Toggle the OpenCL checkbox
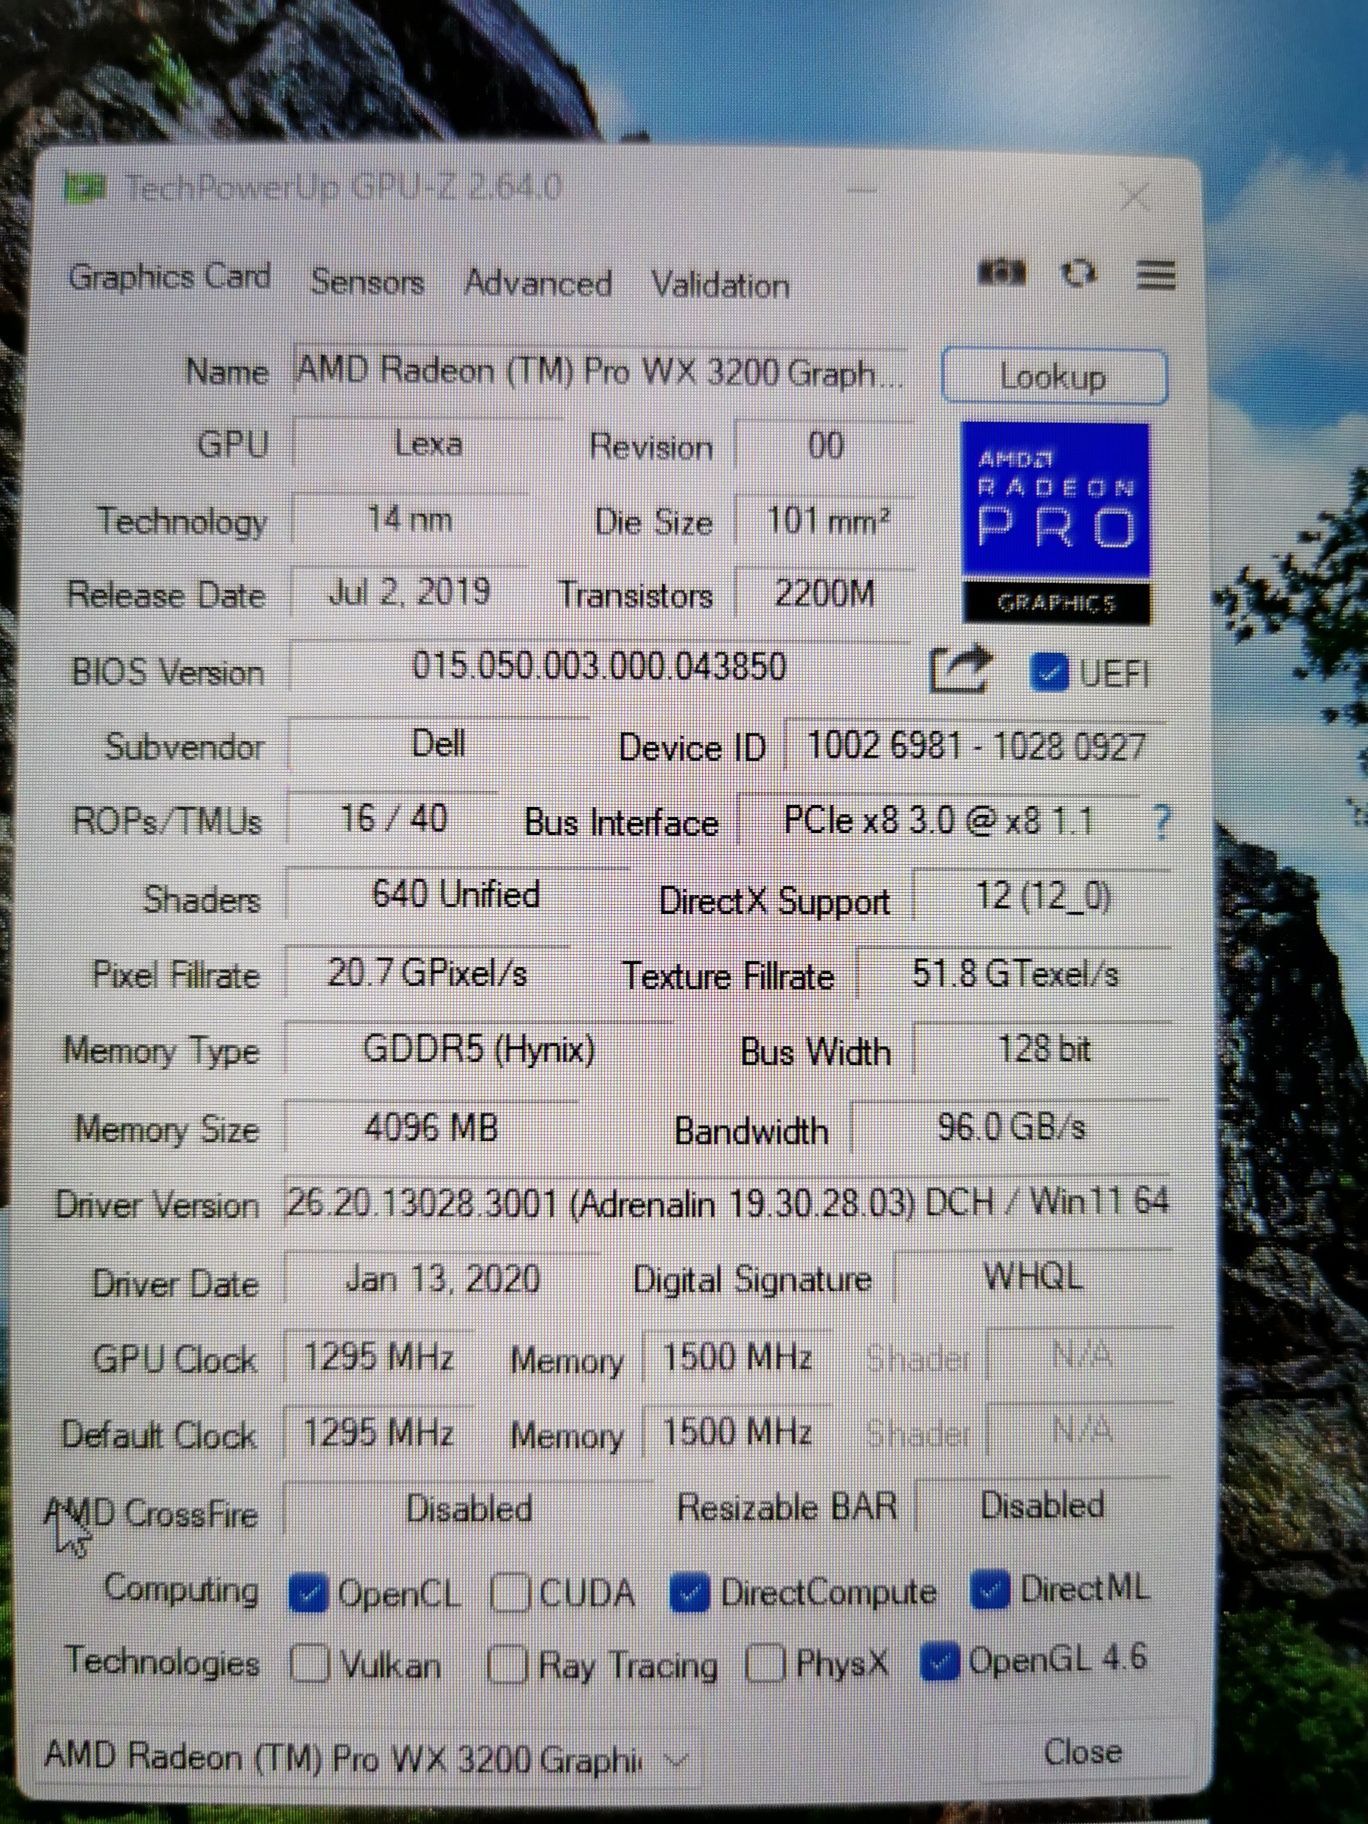 tap(308, 1593)
